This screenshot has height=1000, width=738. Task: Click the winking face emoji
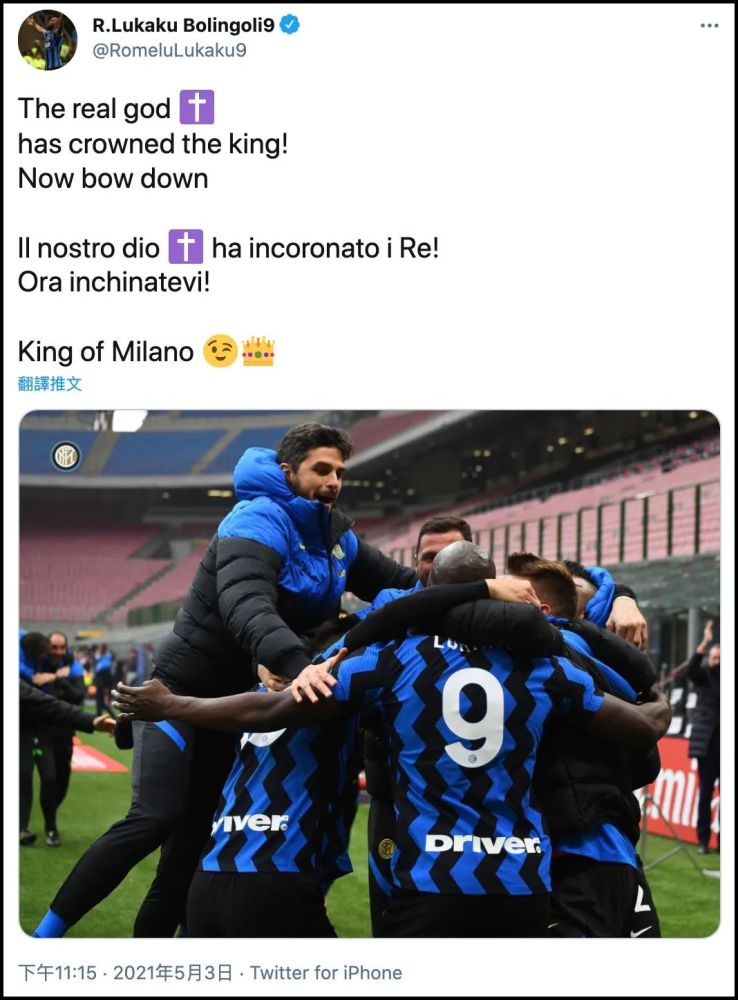(x=220, y=351)
